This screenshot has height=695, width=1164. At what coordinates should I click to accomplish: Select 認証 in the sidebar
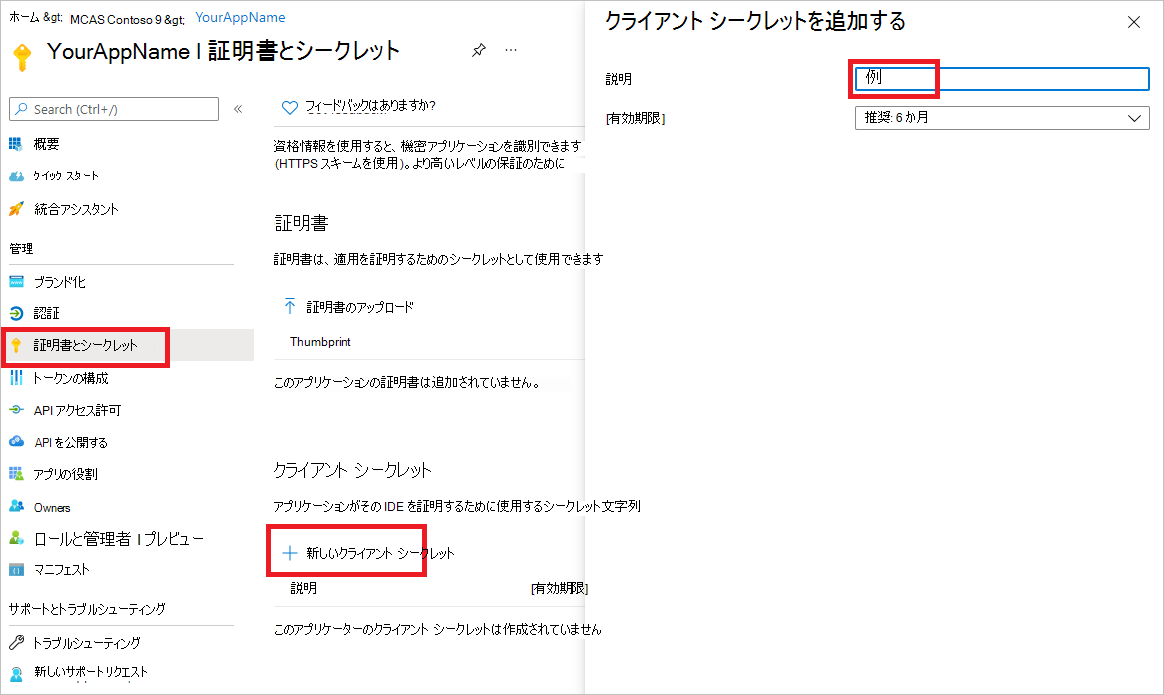point(46,313)
